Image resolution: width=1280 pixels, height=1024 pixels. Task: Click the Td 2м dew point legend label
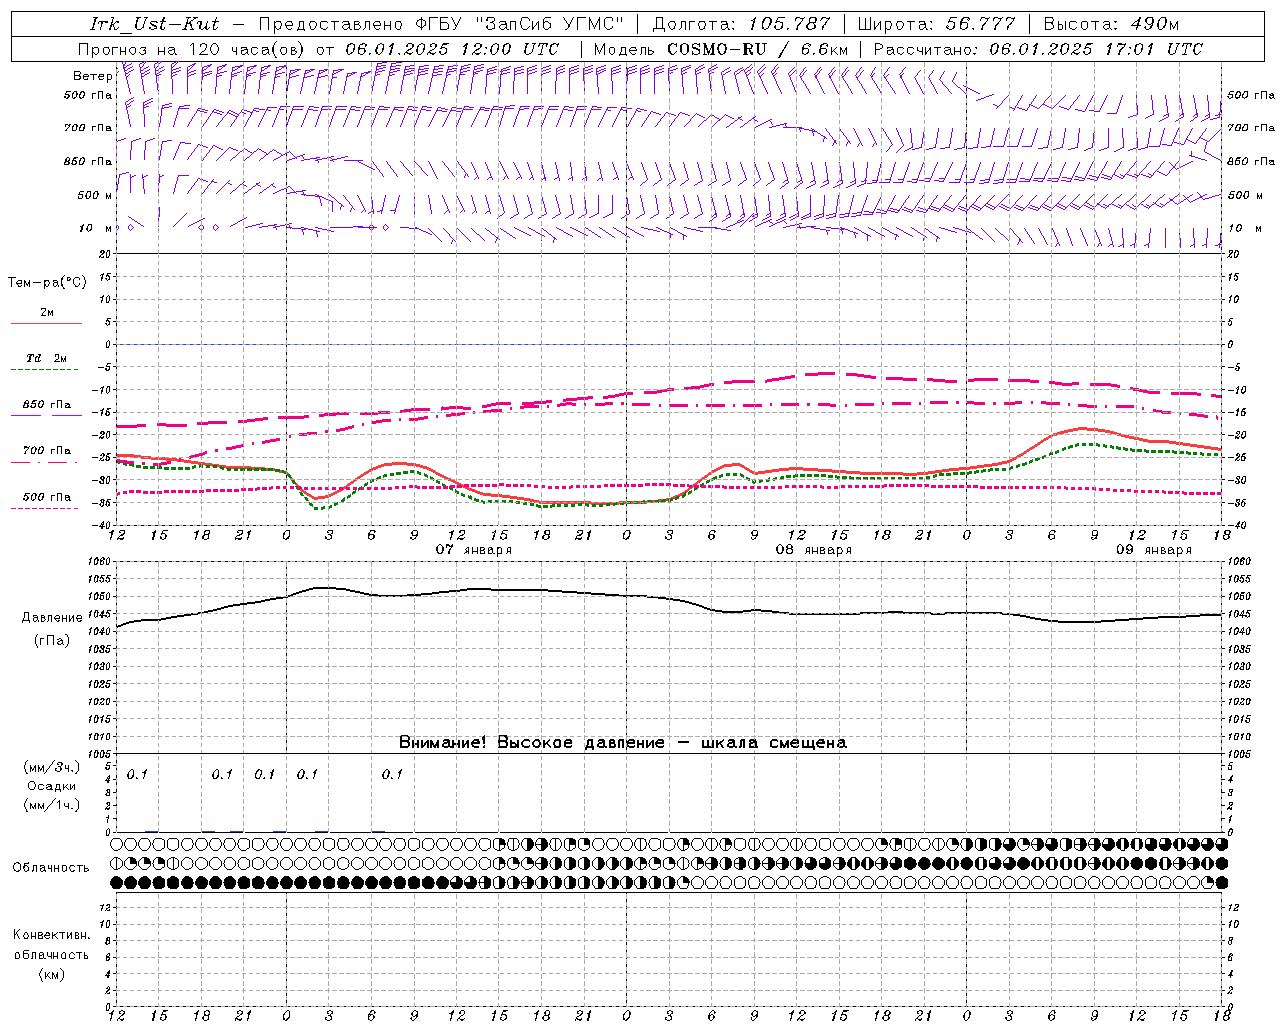coord(47,358)
